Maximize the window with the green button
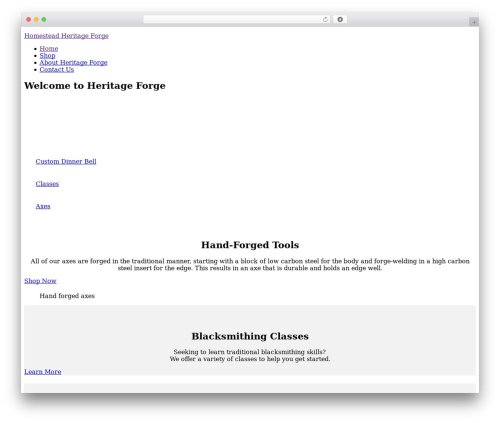This screenshot has height=423, width=500. pos(44,20)
